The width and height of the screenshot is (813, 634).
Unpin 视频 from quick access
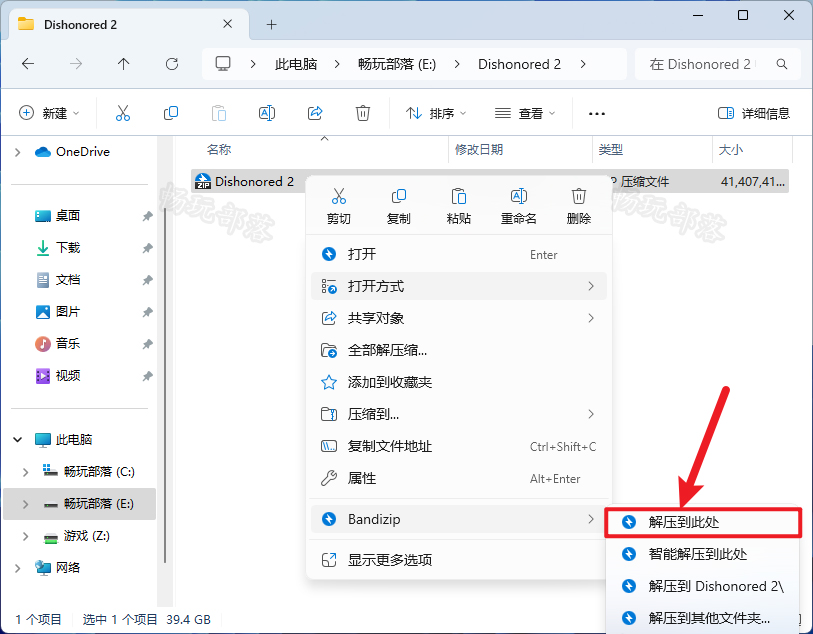[x=147, y=376]
